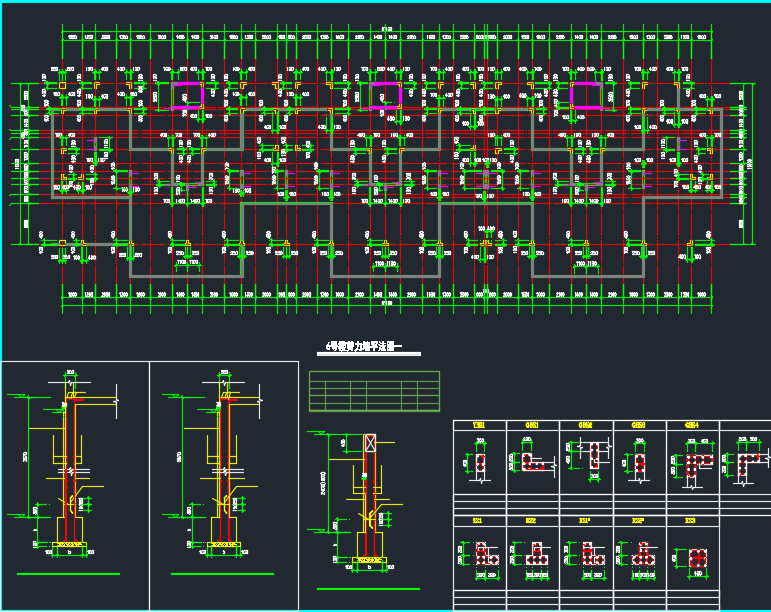
Task: Select the drawing title text 6号楼剪力墙平法图一
Action: pyautogui.click(x=364, y=346)
